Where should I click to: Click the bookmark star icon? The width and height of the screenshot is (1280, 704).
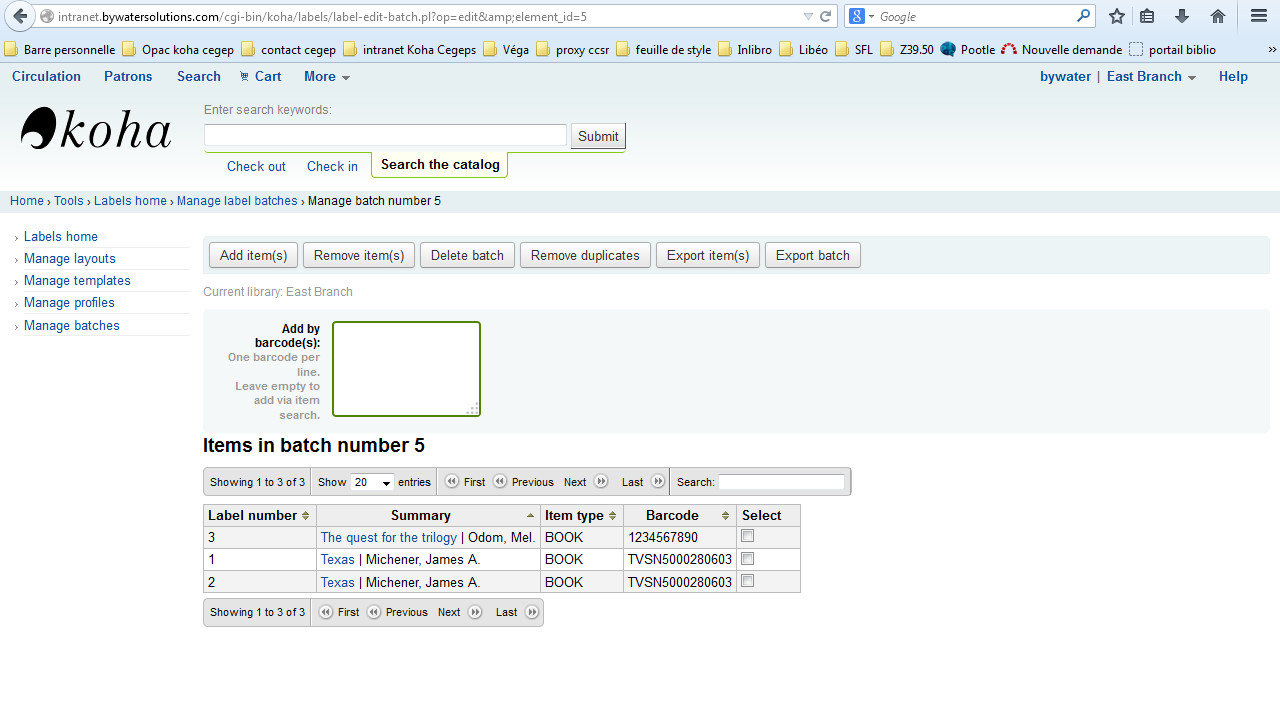[1116, 16]
